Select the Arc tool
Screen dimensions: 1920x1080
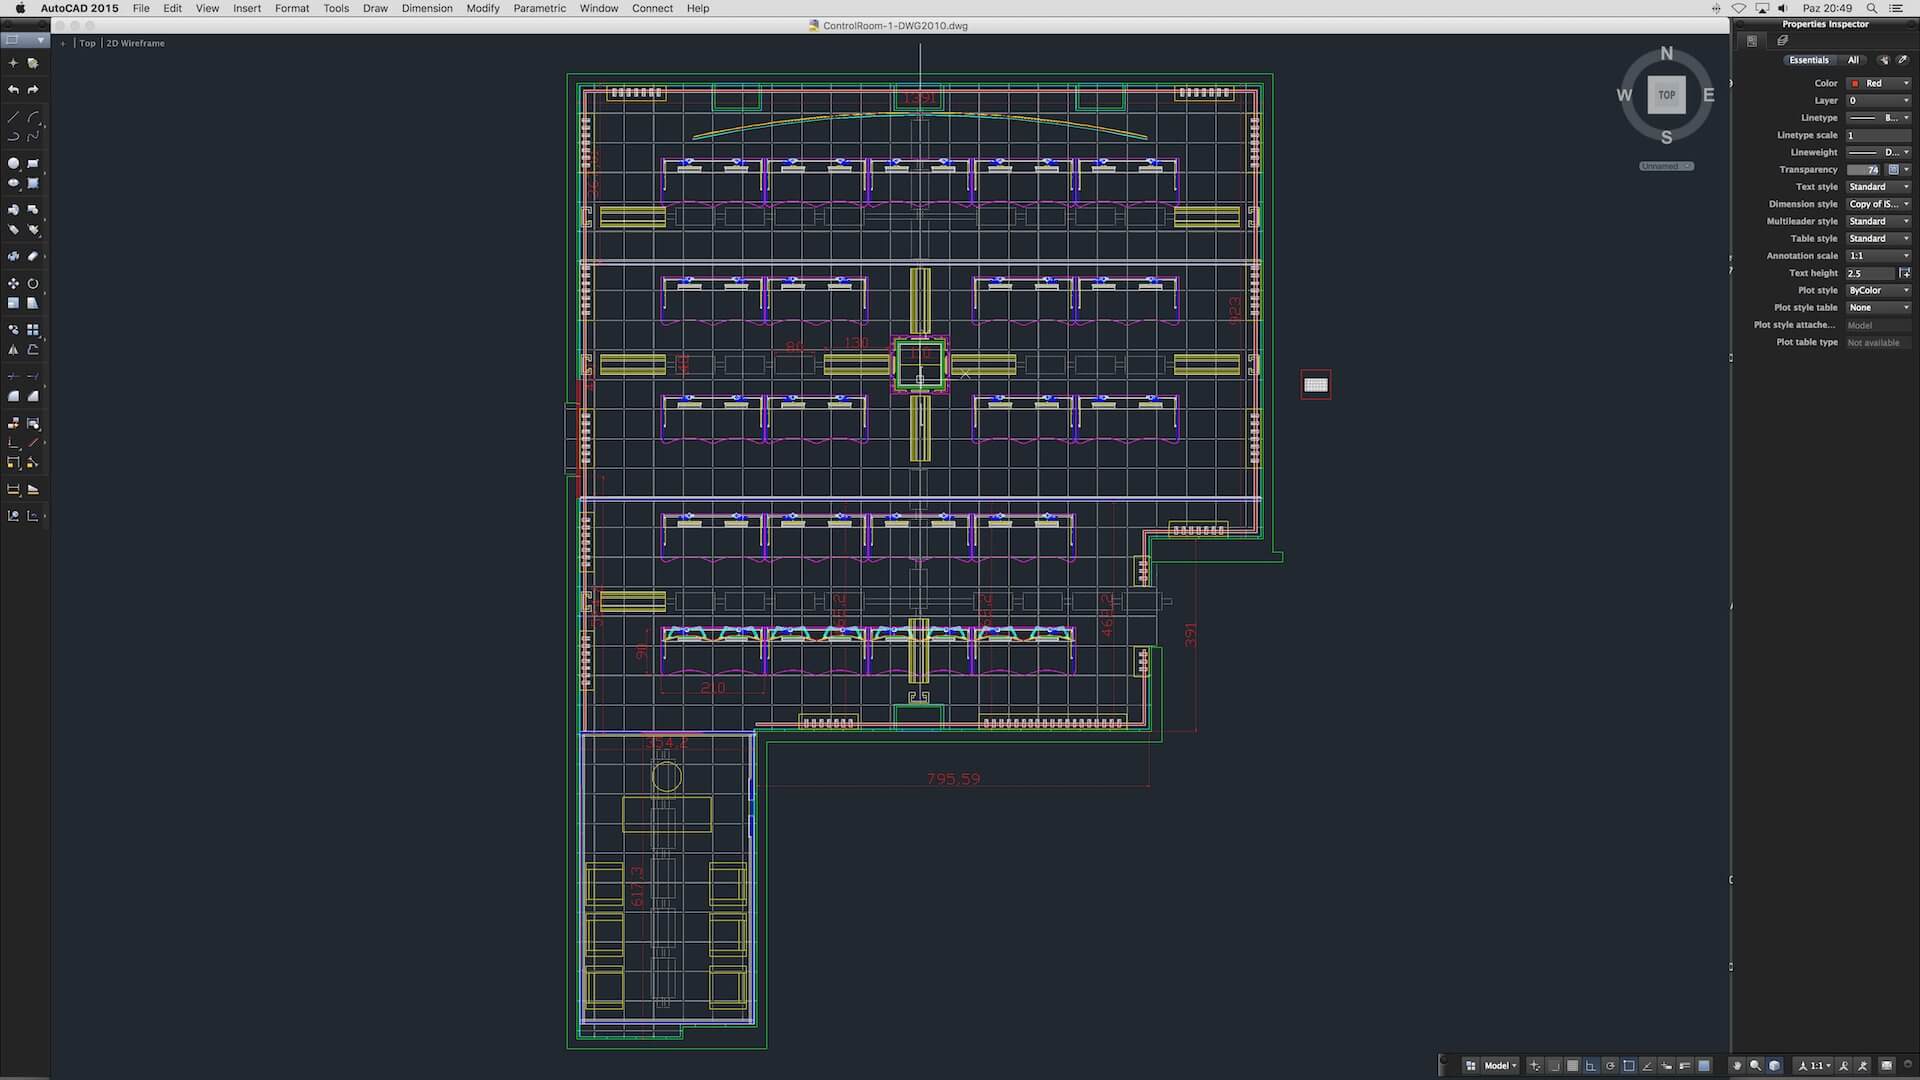tap(33, 117)
